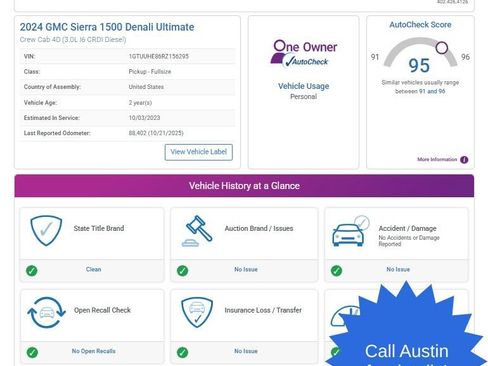Viewport: 488px width, 366px height.
Task: Click the Vehicle History at a Glance banner
Action: coord(244,186)
